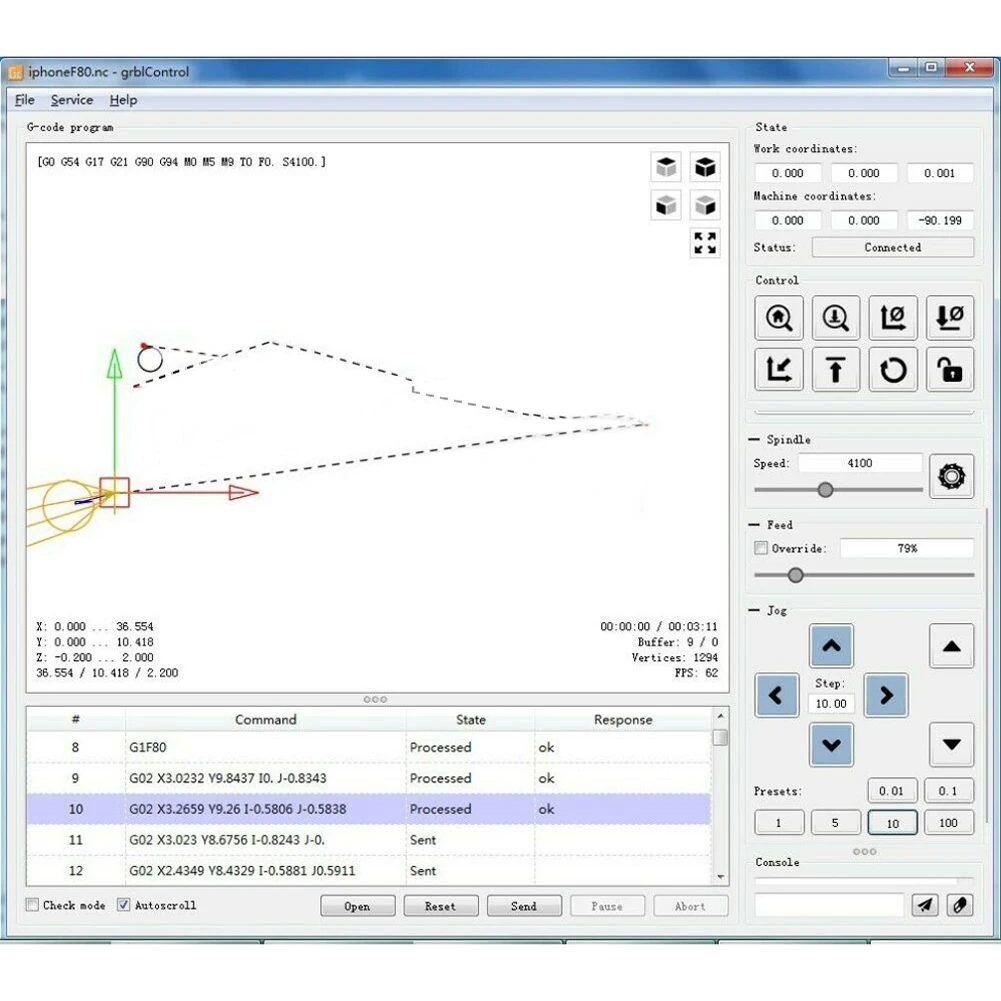This screenshot has height=1001, width=1001.
Task: Click the Zero XY icon
Action: coord(893,318)
